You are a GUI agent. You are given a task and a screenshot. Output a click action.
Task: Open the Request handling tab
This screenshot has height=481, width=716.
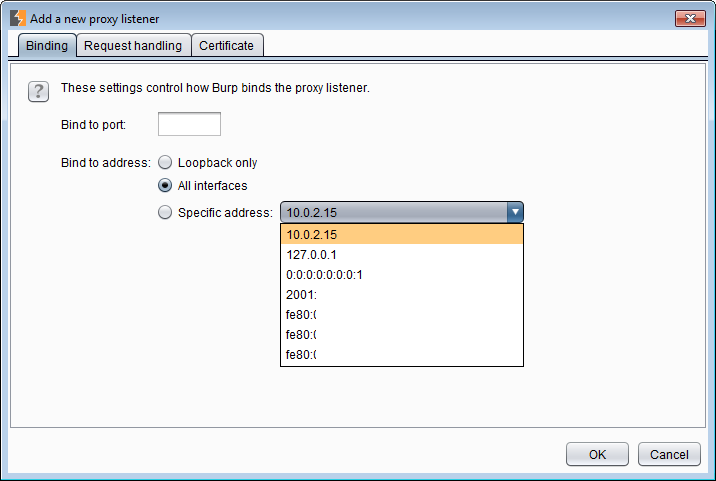(x=133, y=46)
